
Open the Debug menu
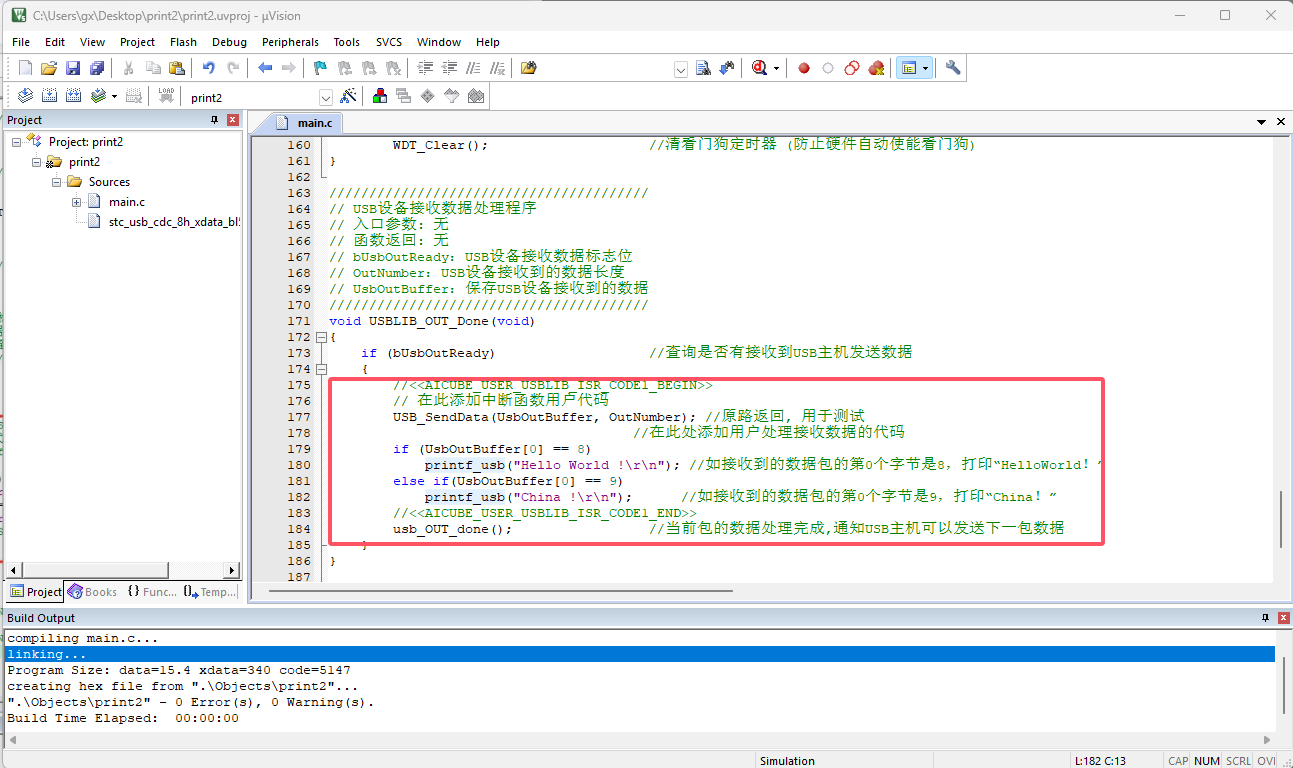229,42
